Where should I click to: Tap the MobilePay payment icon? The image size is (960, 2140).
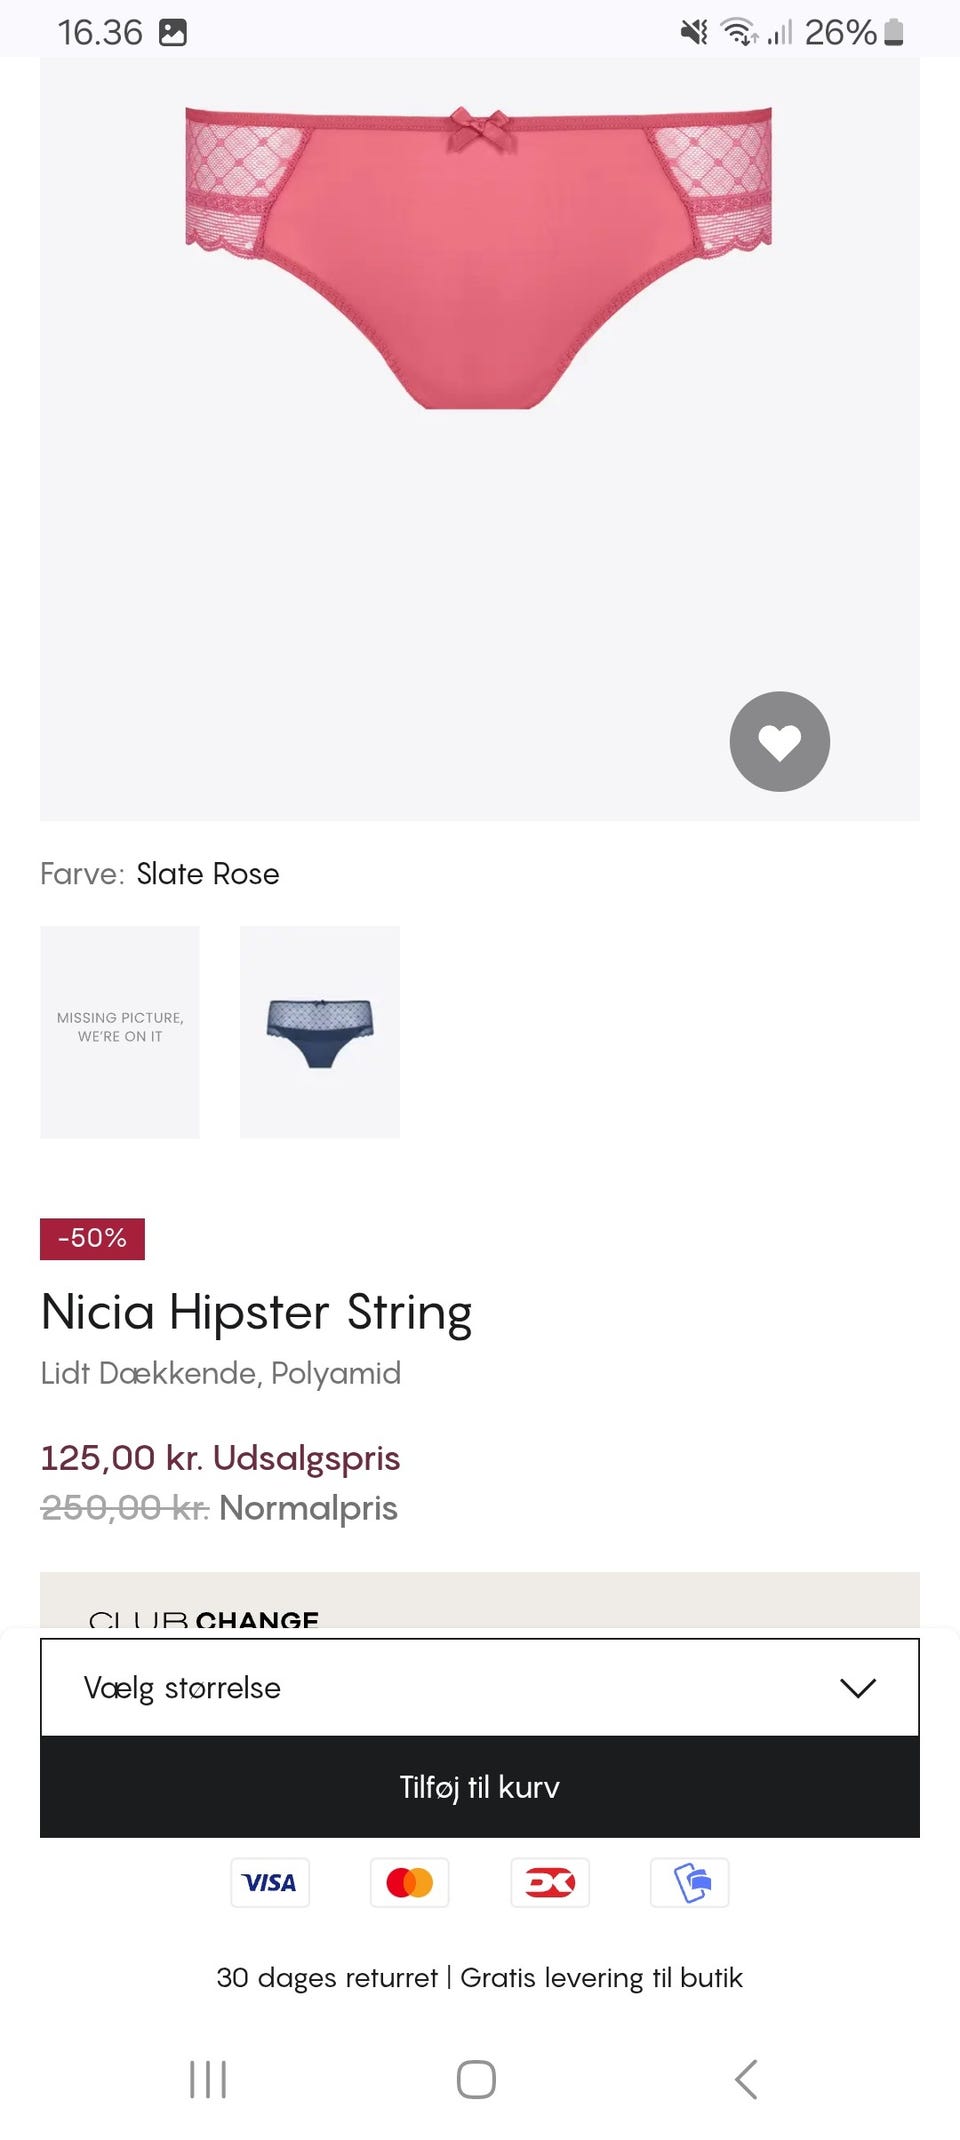coord(690,1883)
